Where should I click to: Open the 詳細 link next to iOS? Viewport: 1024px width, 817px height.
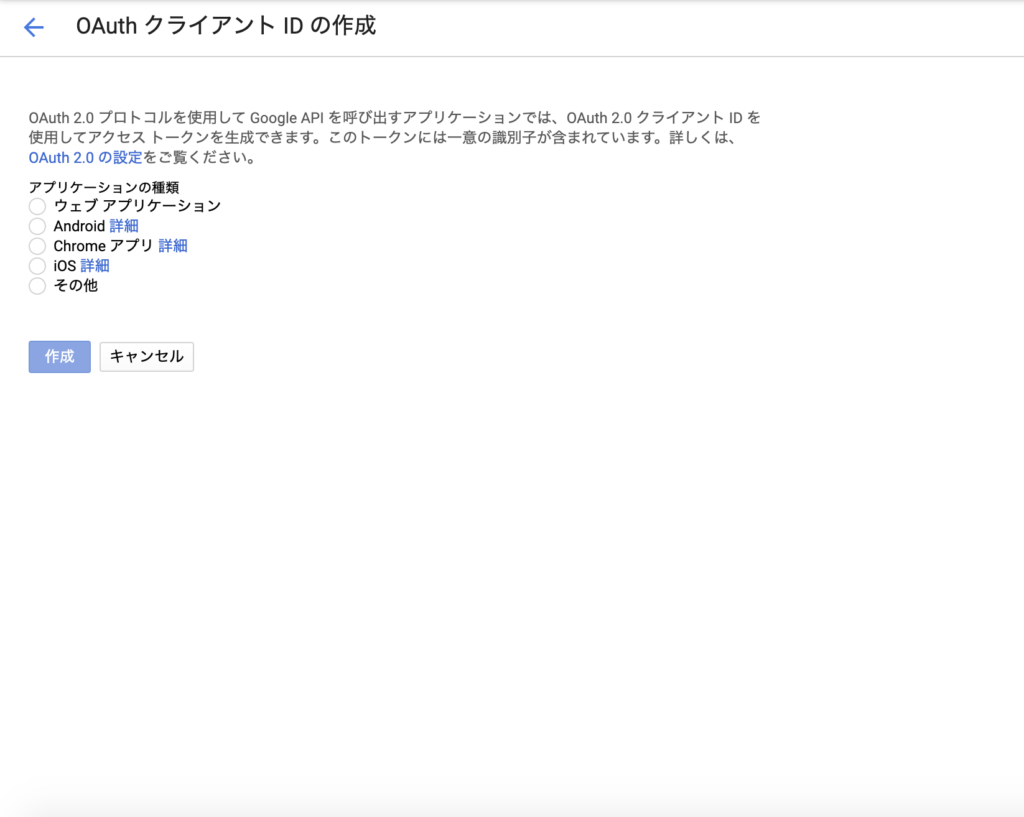95,266
